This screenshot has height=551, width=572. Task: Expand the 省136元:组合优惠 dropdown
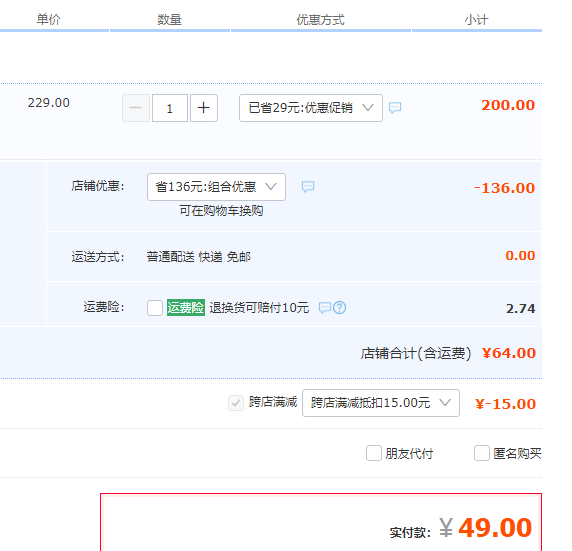216,187
